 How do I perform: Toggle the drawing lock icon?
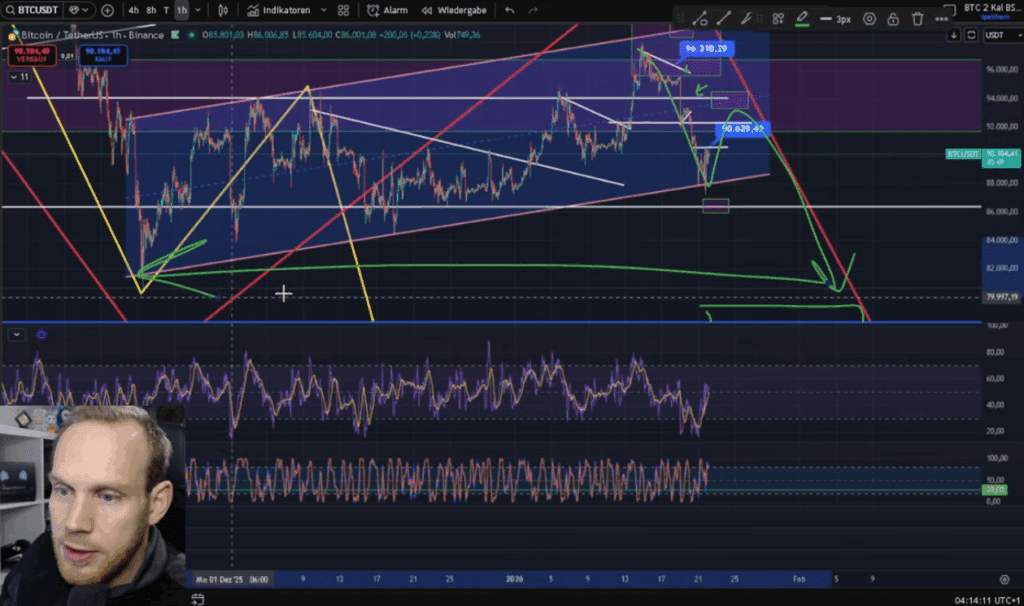893,19
